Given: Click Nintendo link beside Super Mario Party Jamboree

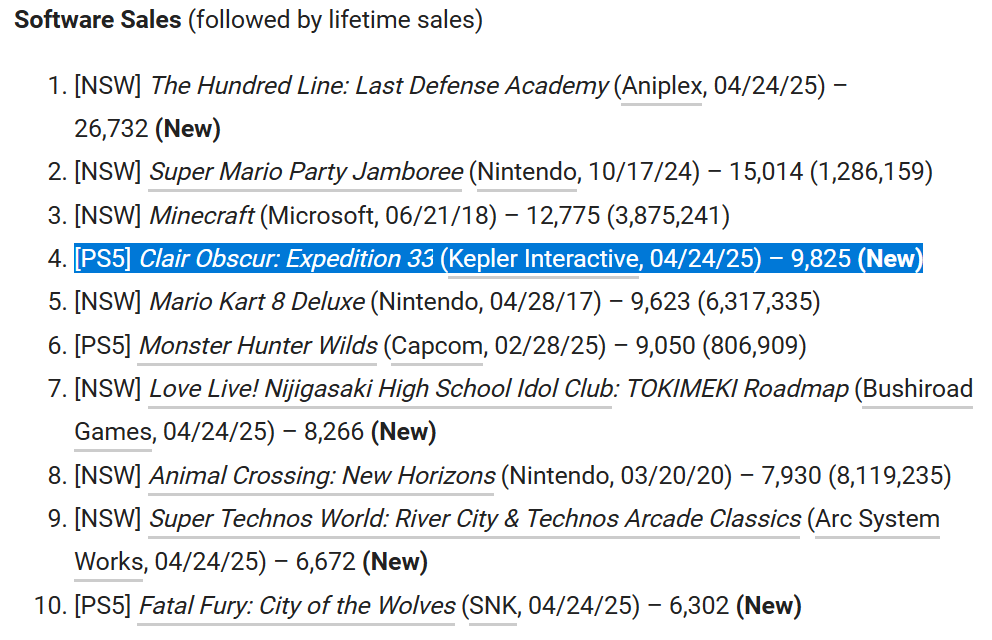Looking at the screenshot, I should 526,172.
